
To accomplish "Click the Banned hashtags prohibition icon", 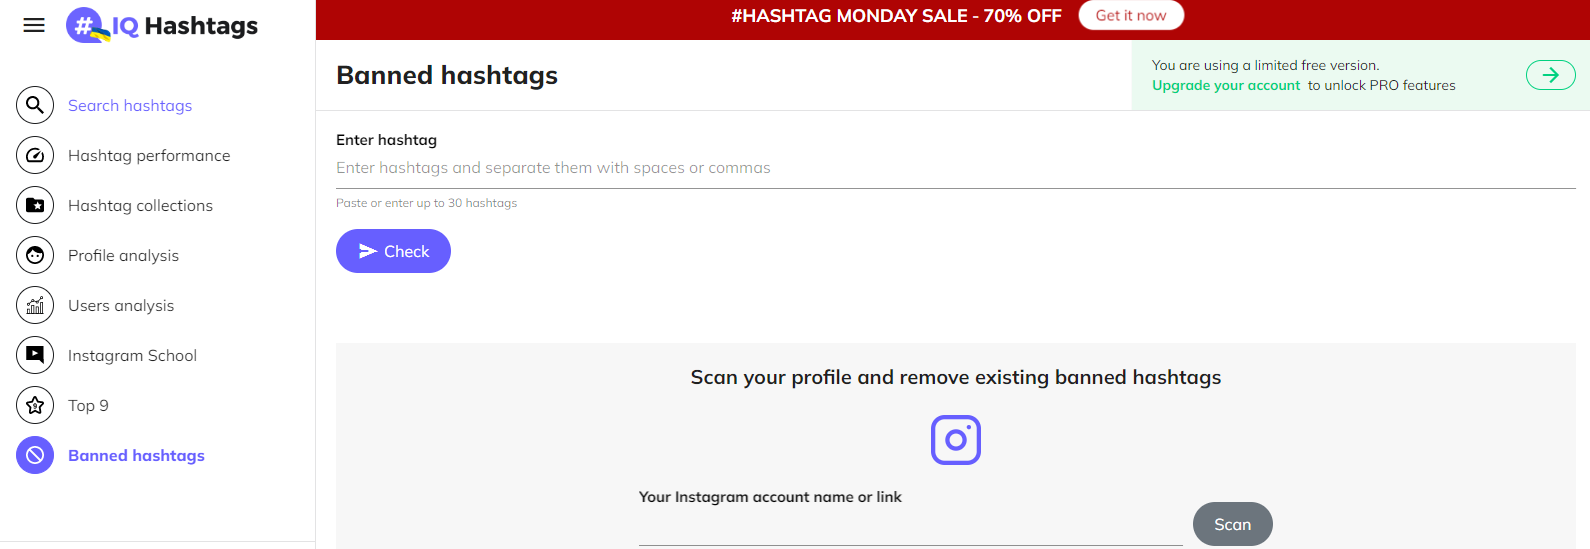I will click(x=35, y=455).
